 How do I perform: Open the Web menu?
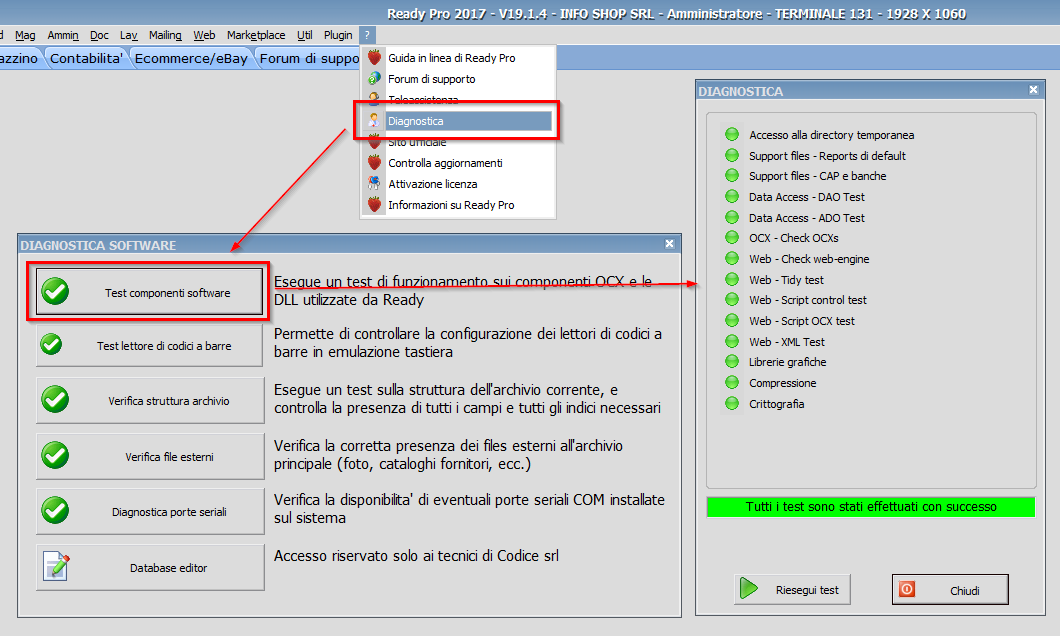[204, 35]
